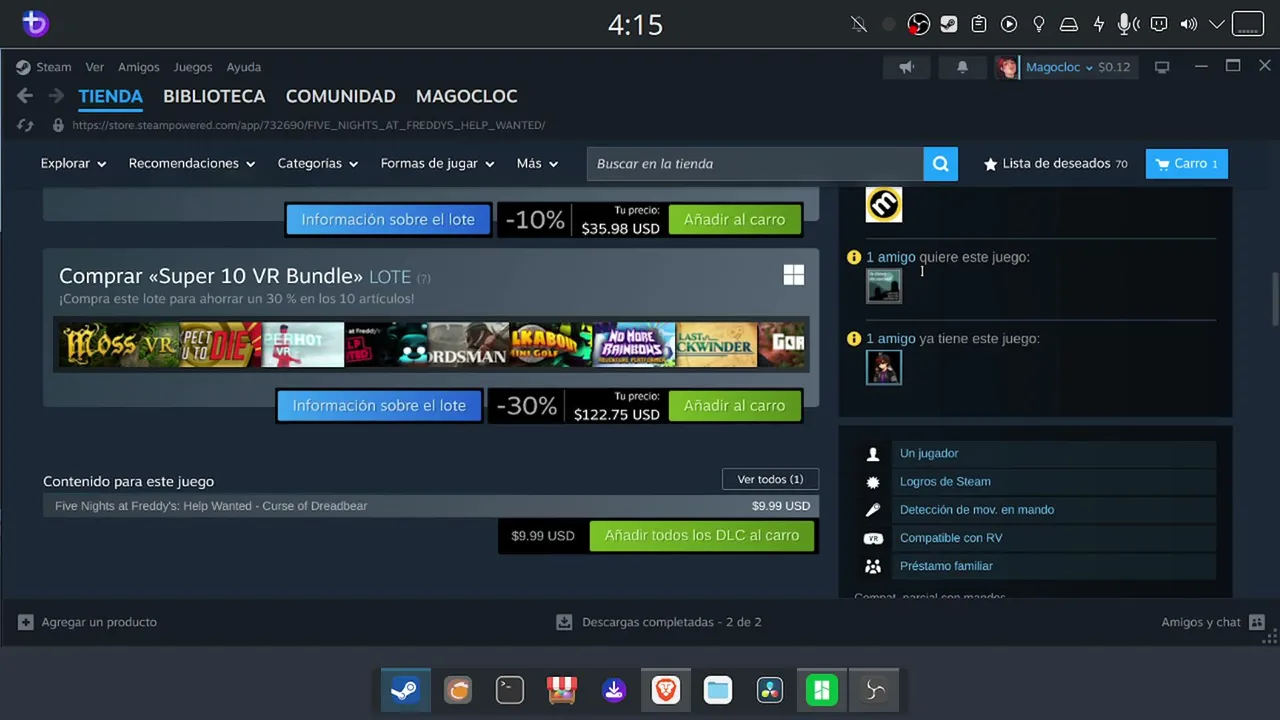Viewport: 1280px width, 720px height.
Task: Click Ver todos (1) button
Action: click(x=770, y=480)
